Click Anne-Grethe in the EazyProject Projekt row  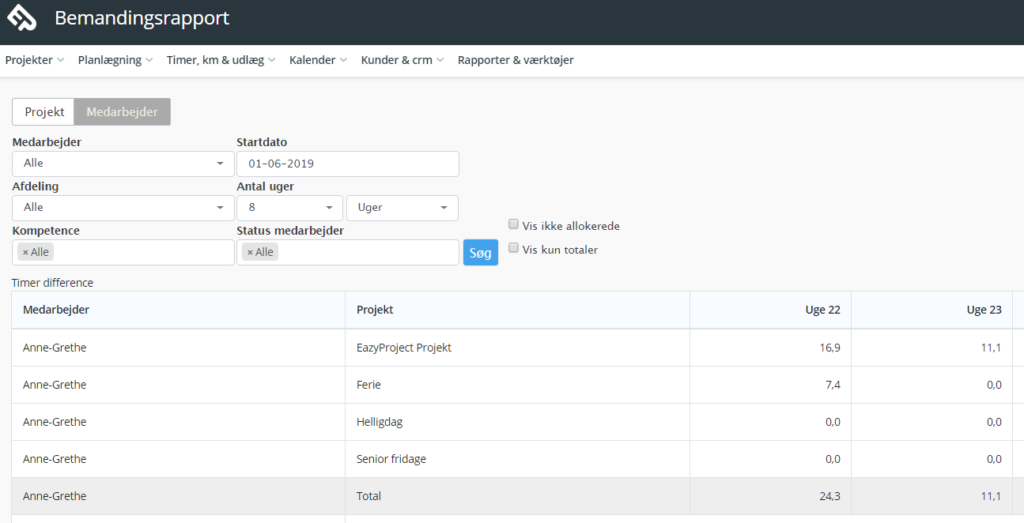tap(54, 348)
